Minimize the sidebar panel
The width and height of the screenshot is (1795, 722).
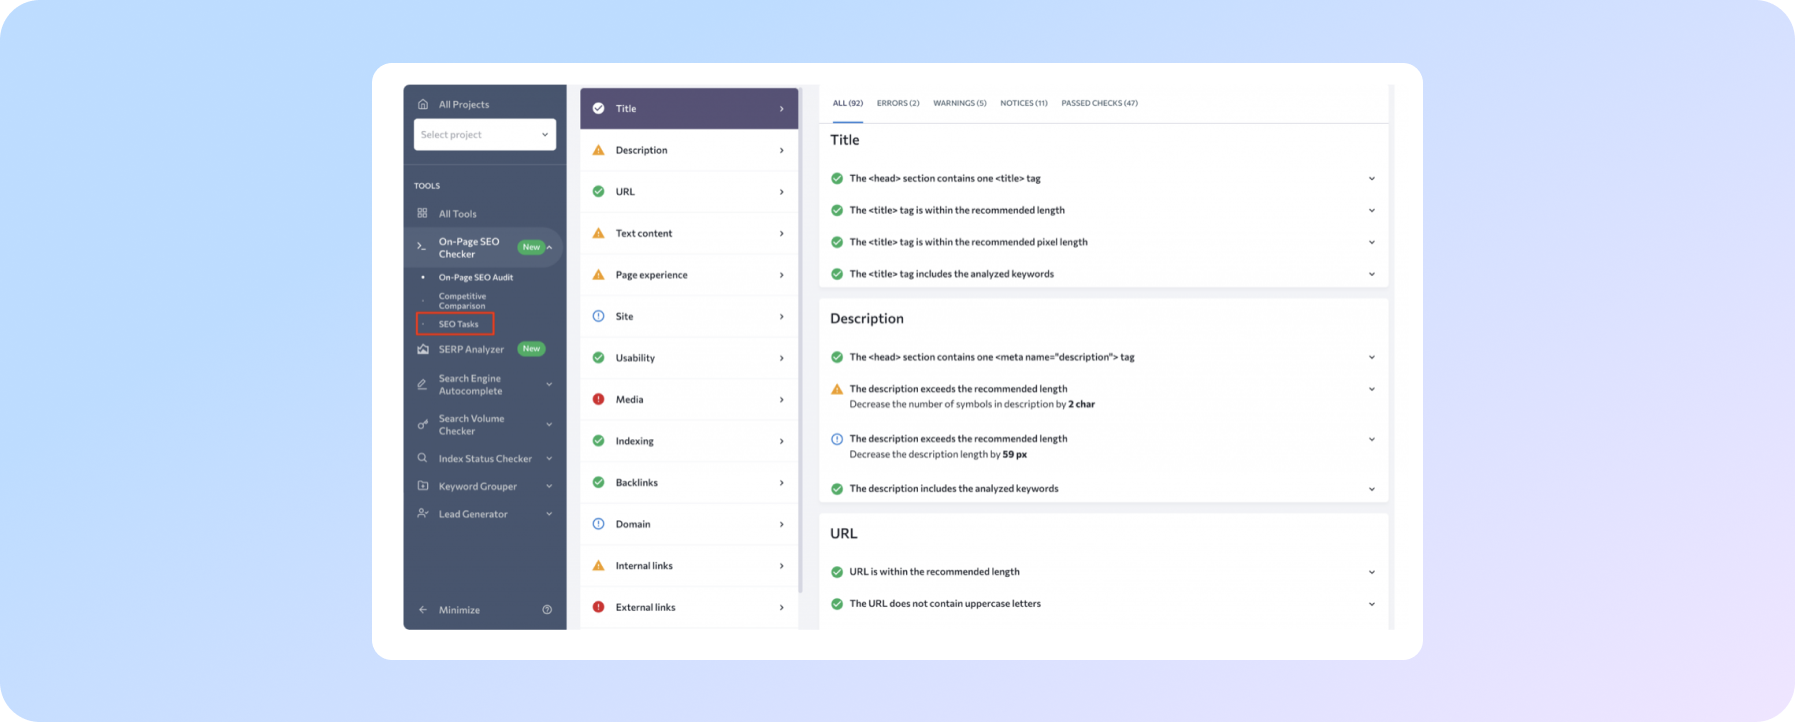[x=458, y=610]
